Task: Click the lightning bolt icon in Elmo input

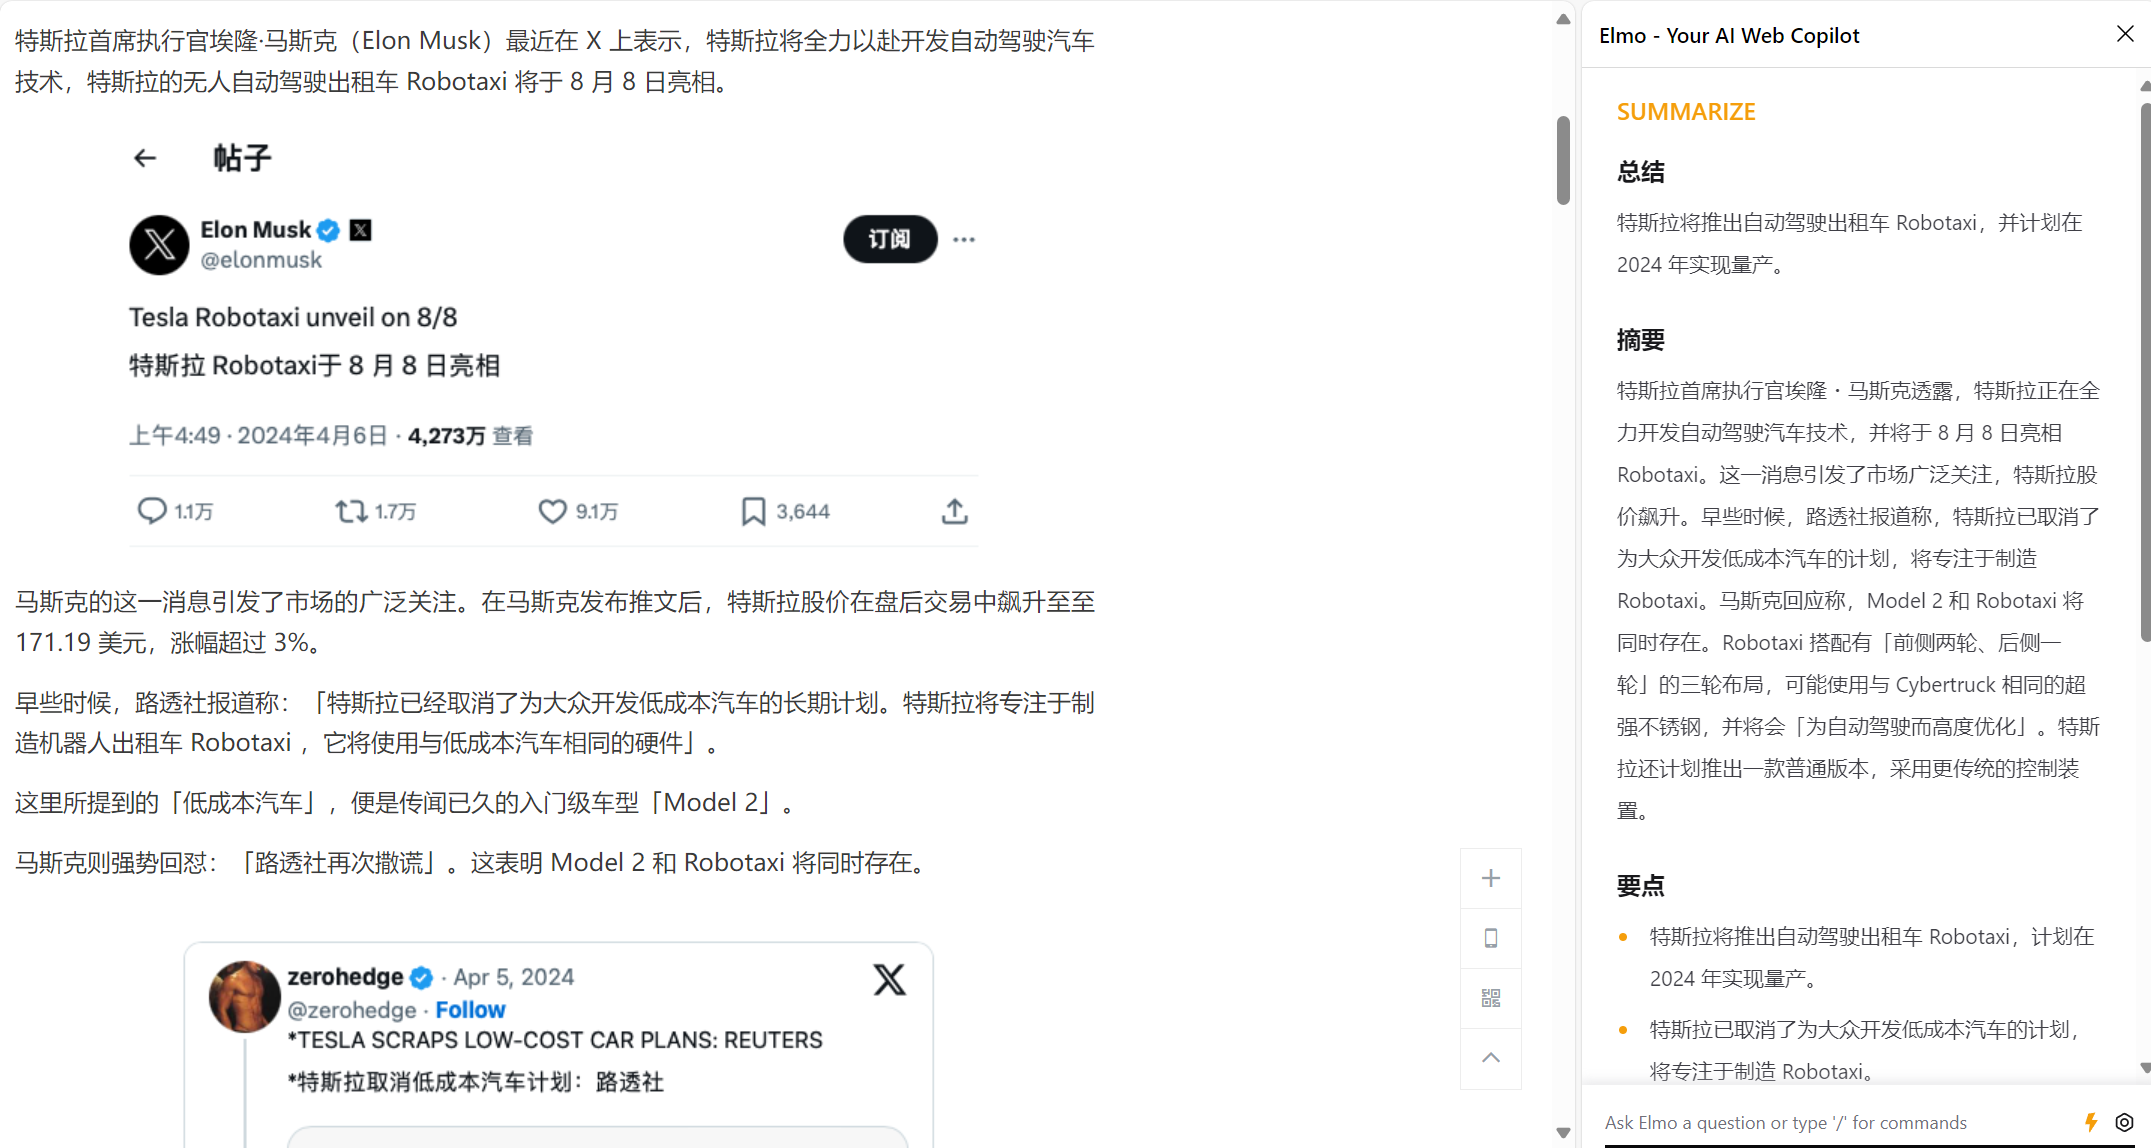Action: (x=2090, y=1122)
